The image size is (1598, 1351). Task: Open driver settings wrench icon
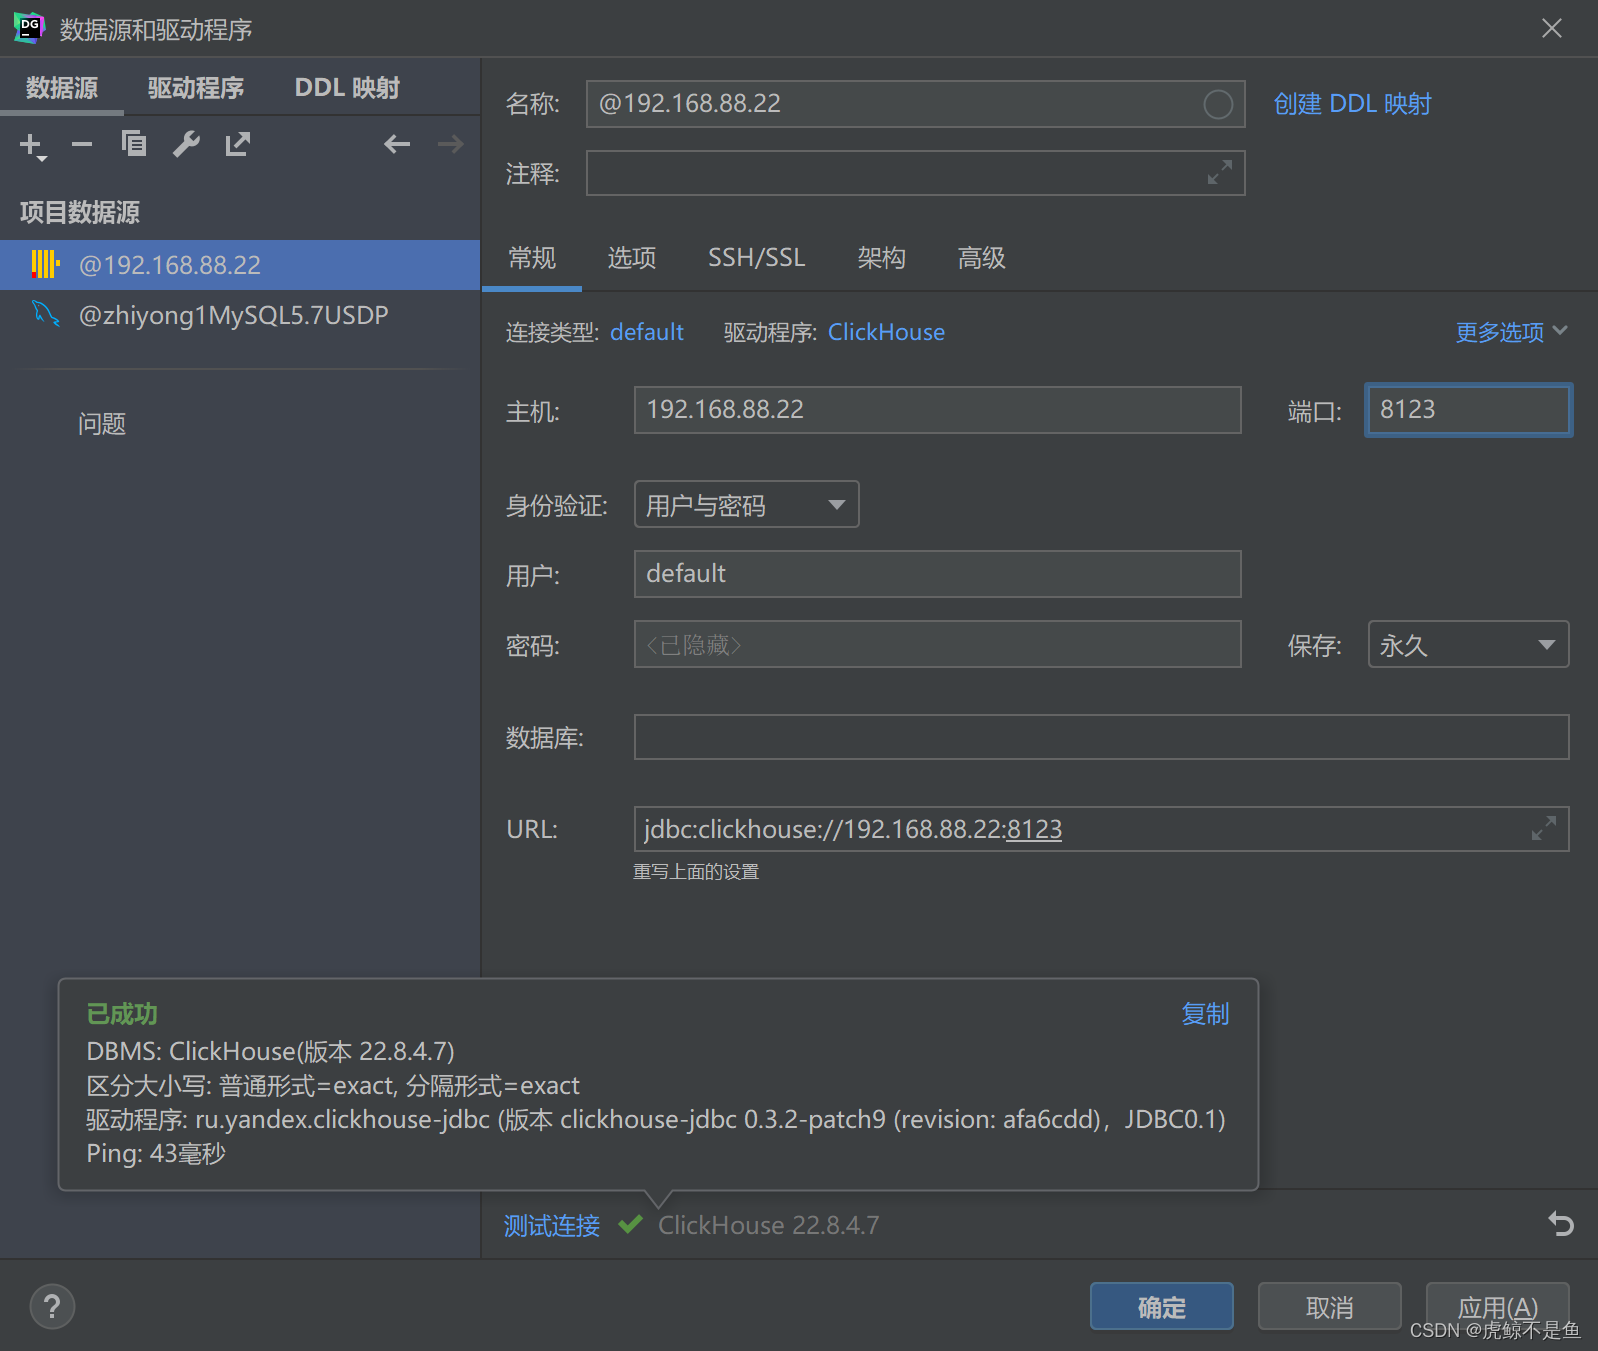coord(186,145)
